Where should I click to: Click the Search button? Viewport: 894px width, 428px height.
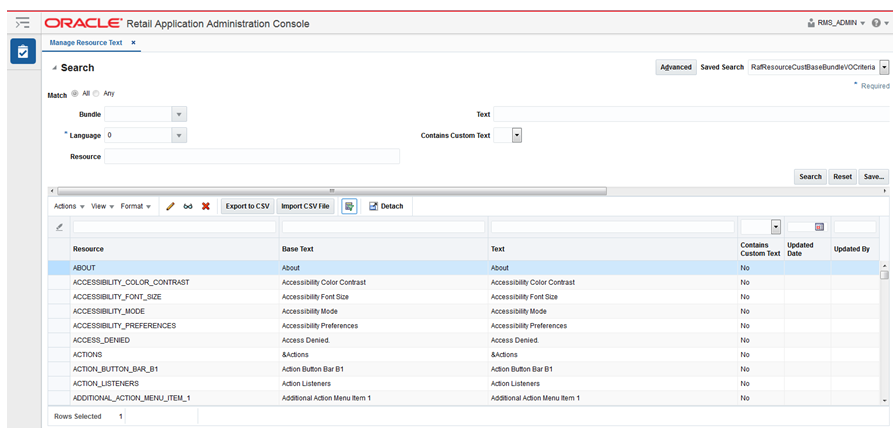coord(810,177)
